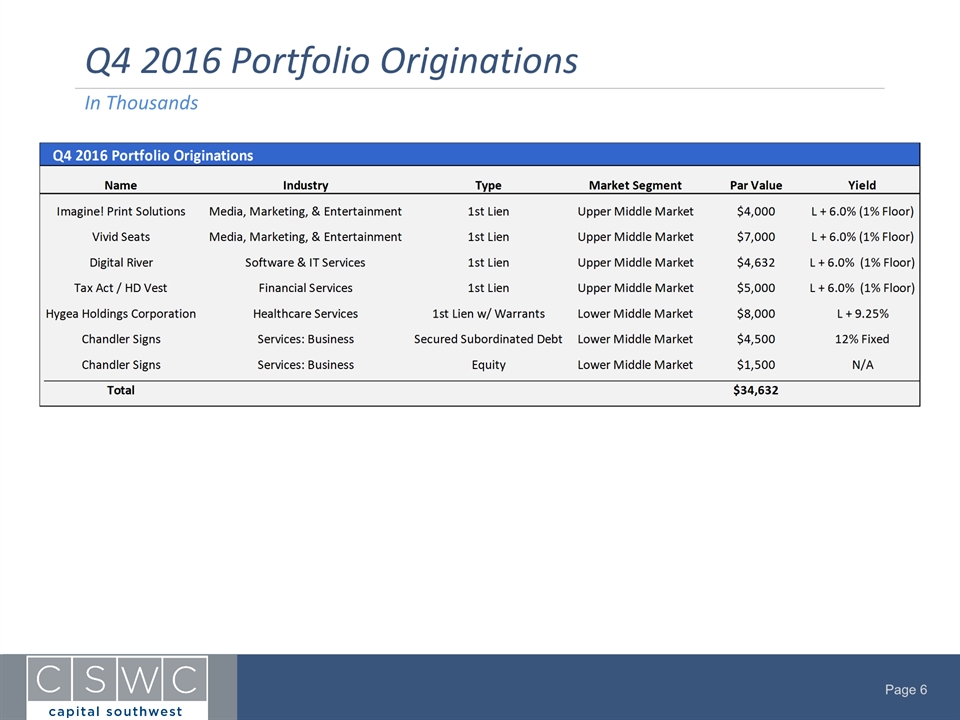Image resolution: width=960 pixels, height=720 pixels.
Task: Click the CSWC Capital Southwest logo
Action: pyautogui.click(x=118, y=687)
